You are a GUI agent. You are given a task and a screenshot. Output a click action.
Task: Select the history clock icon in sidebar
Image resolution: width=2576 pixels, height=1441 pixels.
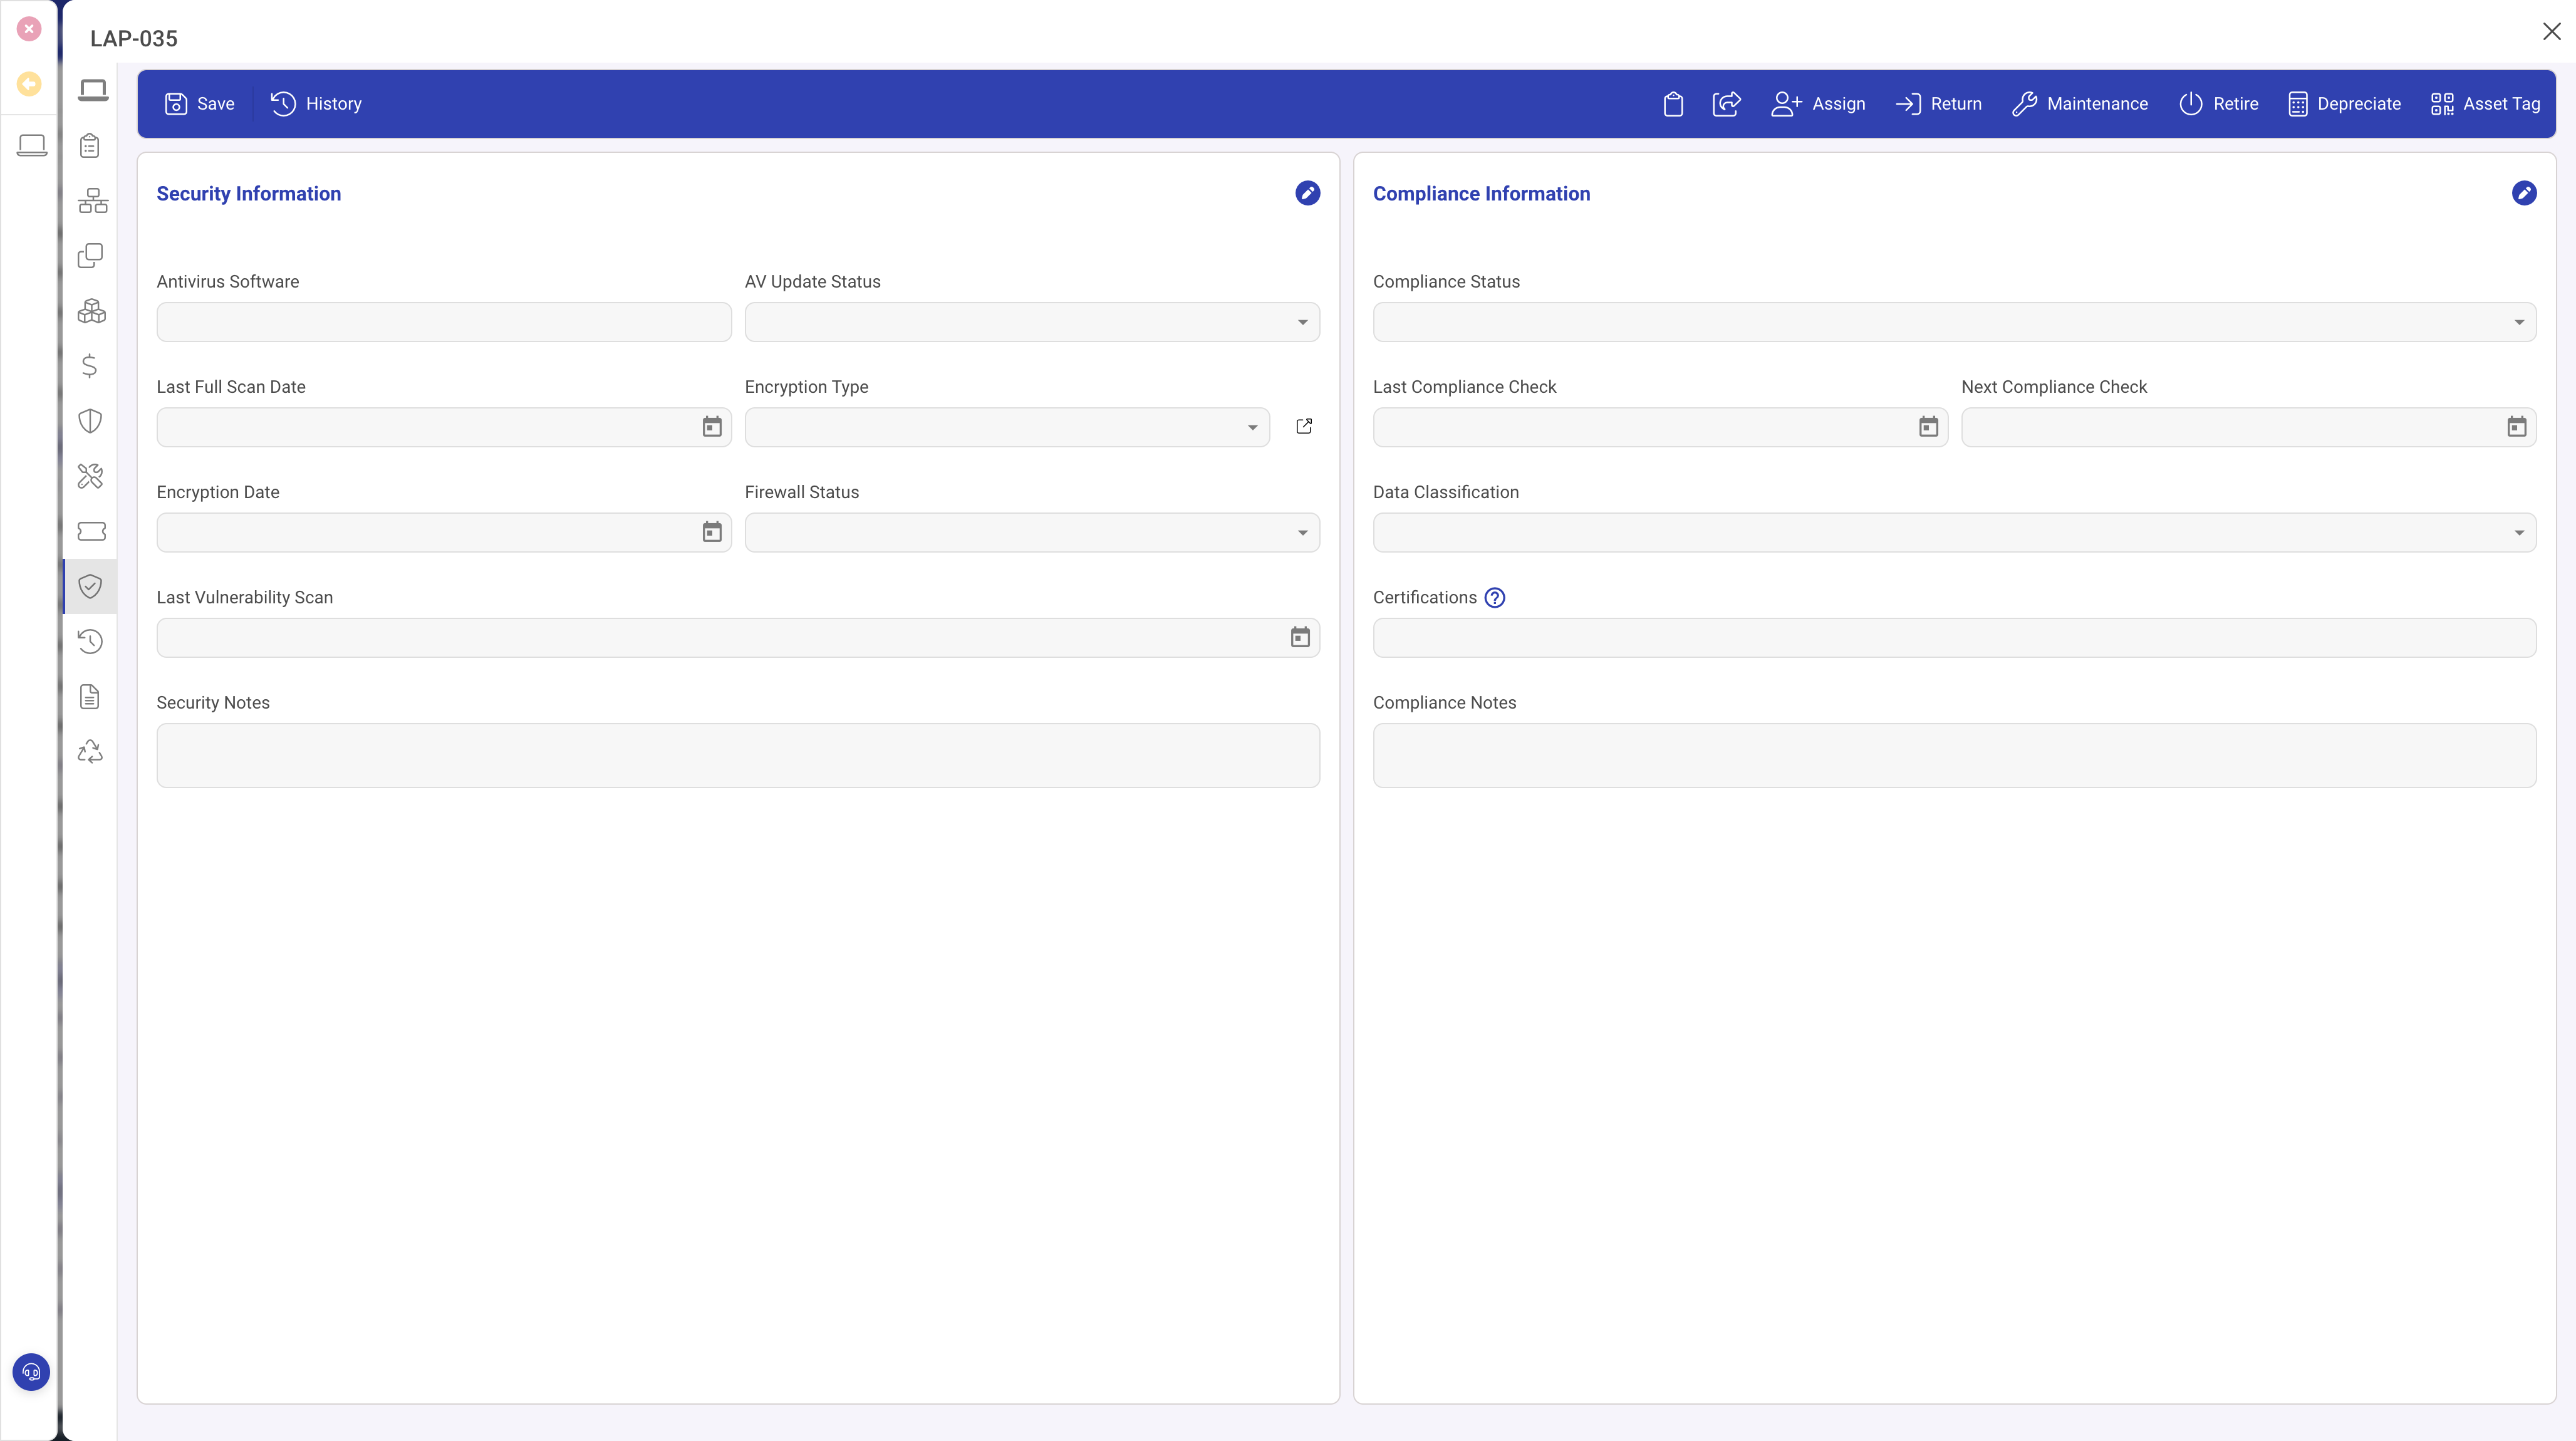[x=91, y=641]
